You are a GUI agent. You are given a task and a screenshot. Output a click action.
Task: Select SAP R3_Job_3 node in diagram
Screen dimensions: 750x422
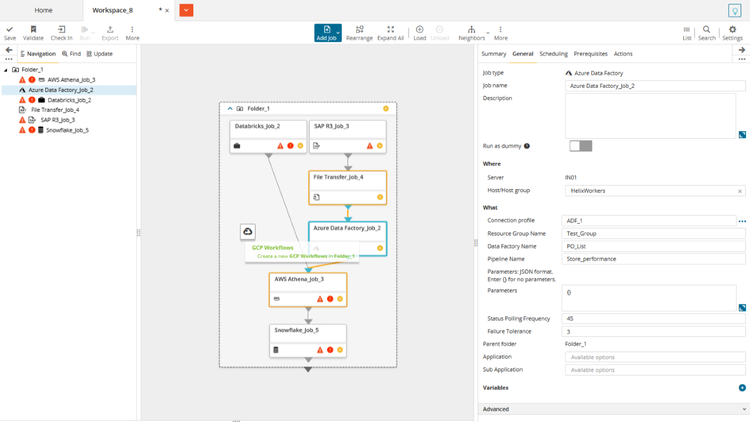point(348,136)
